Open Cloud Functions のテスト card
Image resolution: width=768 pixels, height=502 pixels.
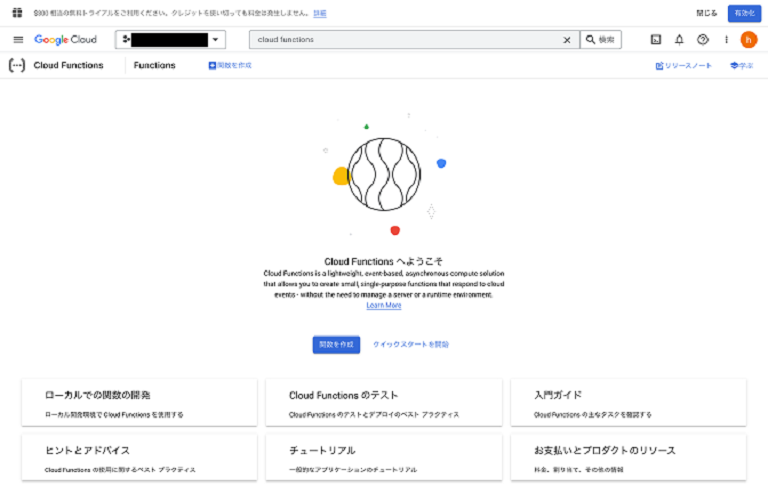click(x=384, y=403)
